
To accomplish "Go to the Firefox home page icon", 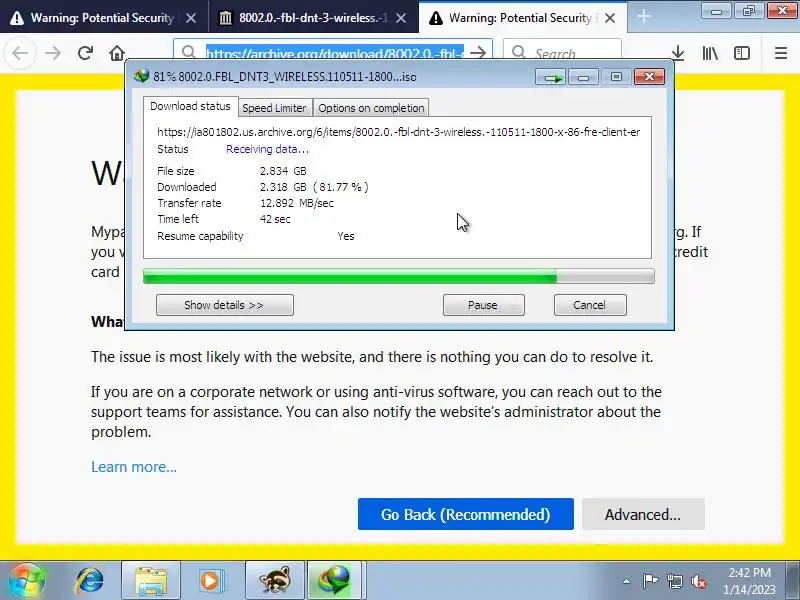I will (117, 53).
